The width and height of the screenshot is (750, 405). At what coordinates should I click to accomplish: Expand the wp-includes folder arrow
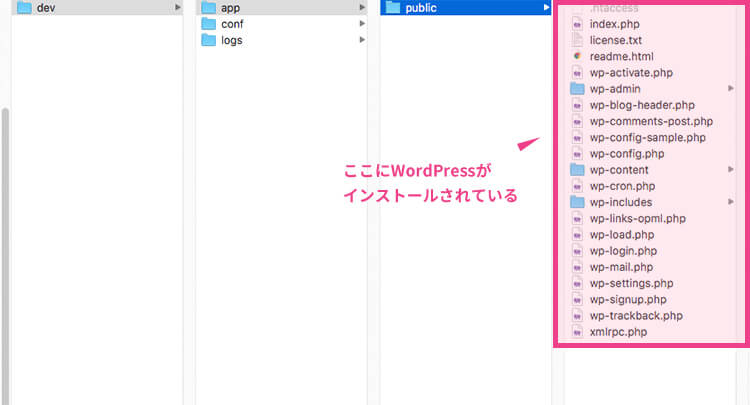pos(731,202)
